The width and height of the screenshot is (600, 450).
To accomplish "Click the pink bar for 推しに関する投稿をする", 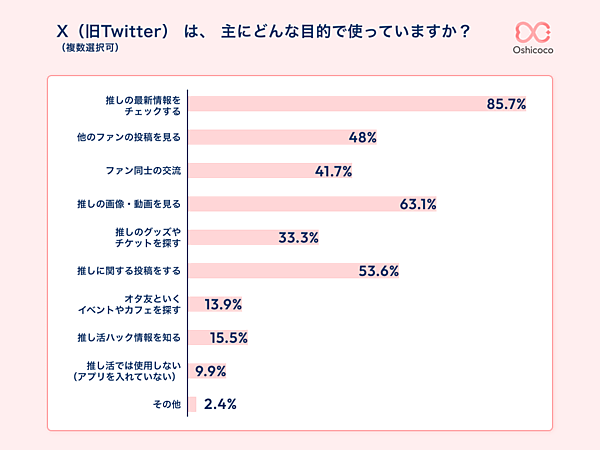I will [x=272, y=270].
